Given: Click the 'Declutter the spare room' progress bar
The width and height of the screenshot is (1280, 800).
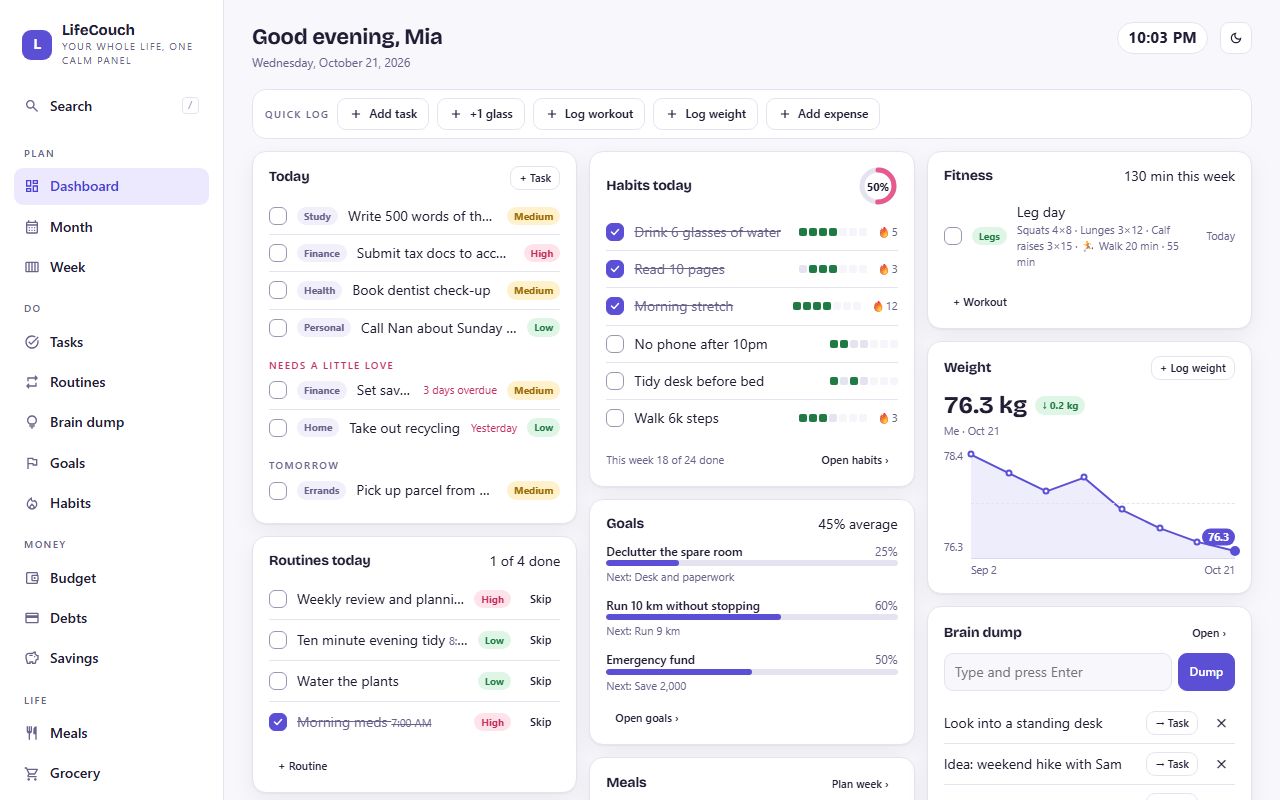Looking at the screenshot, I should click(x=752, y=563).
